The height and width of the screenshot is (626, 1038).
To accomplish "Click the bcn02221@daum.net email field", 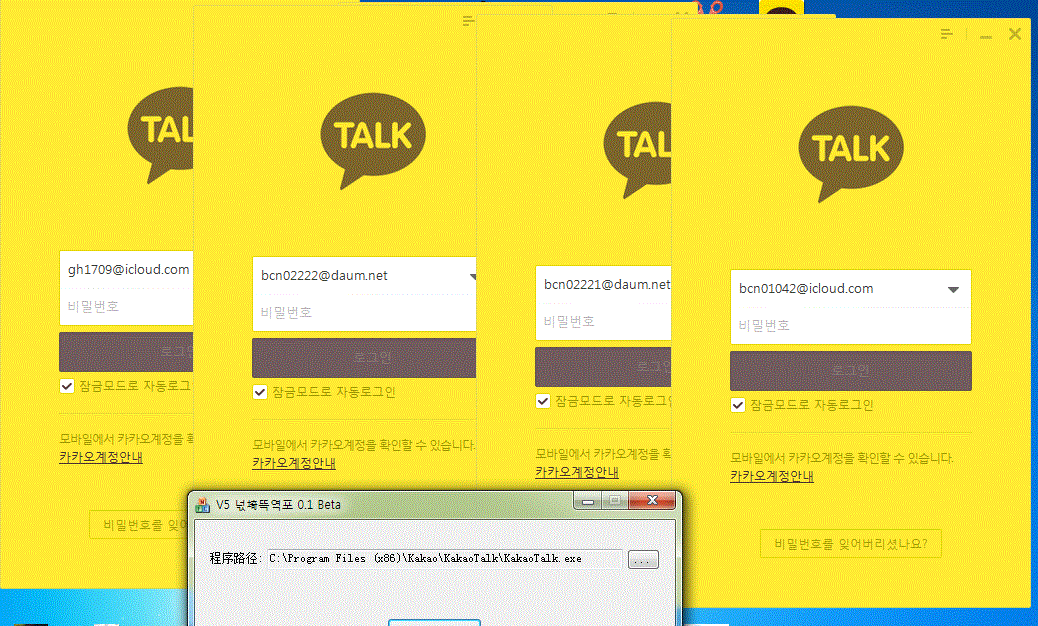I will point(603,285).
